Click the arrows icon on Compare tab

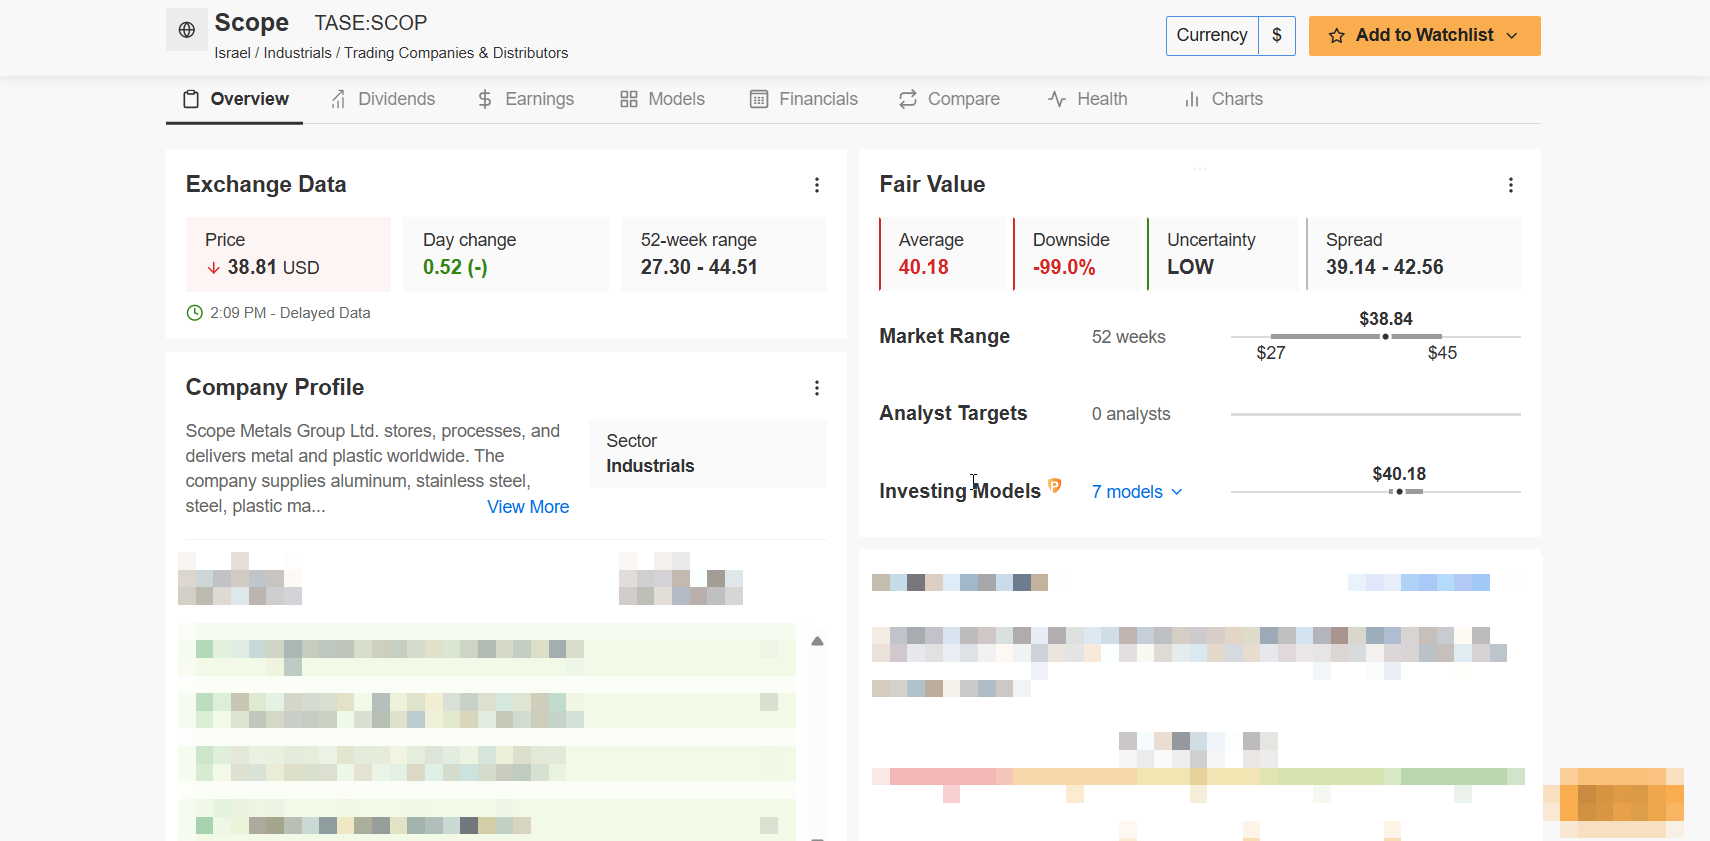908,99
